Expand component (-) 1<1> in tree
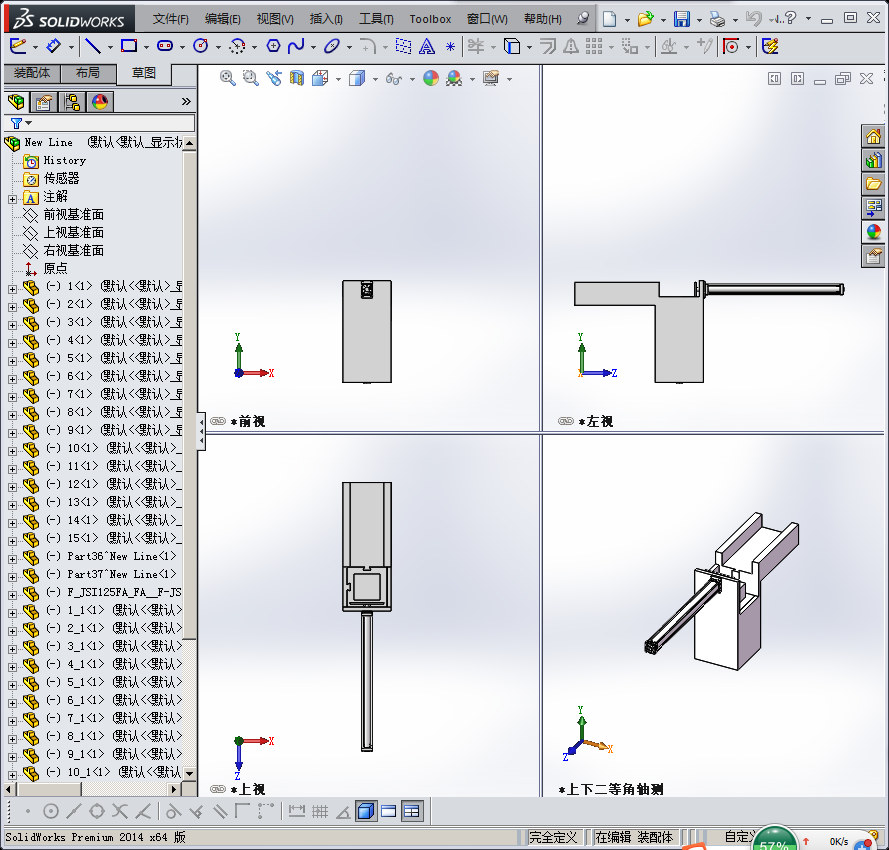This screenshot has width=889, height=850. click(12, 289)
